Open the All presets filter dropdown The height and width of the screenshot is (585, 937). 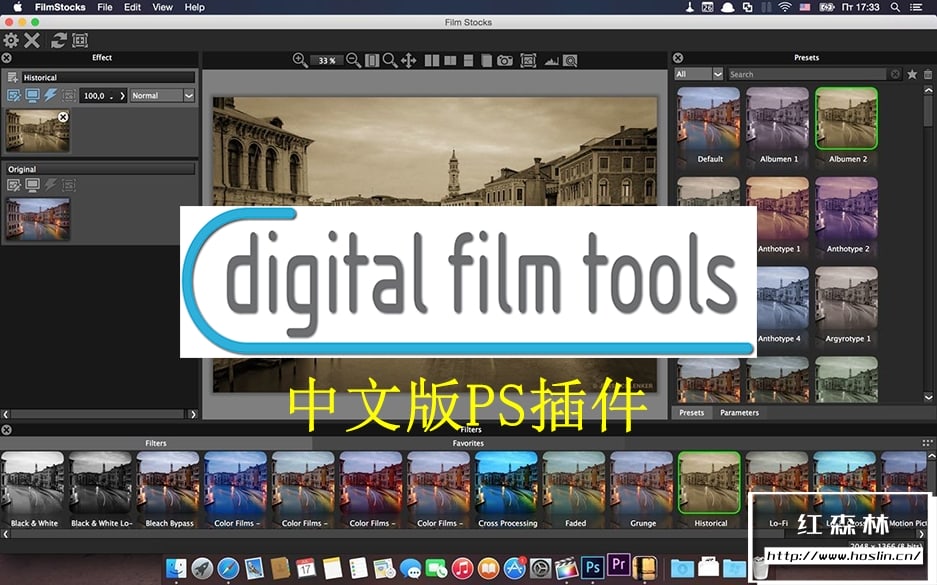pos(699,74)
